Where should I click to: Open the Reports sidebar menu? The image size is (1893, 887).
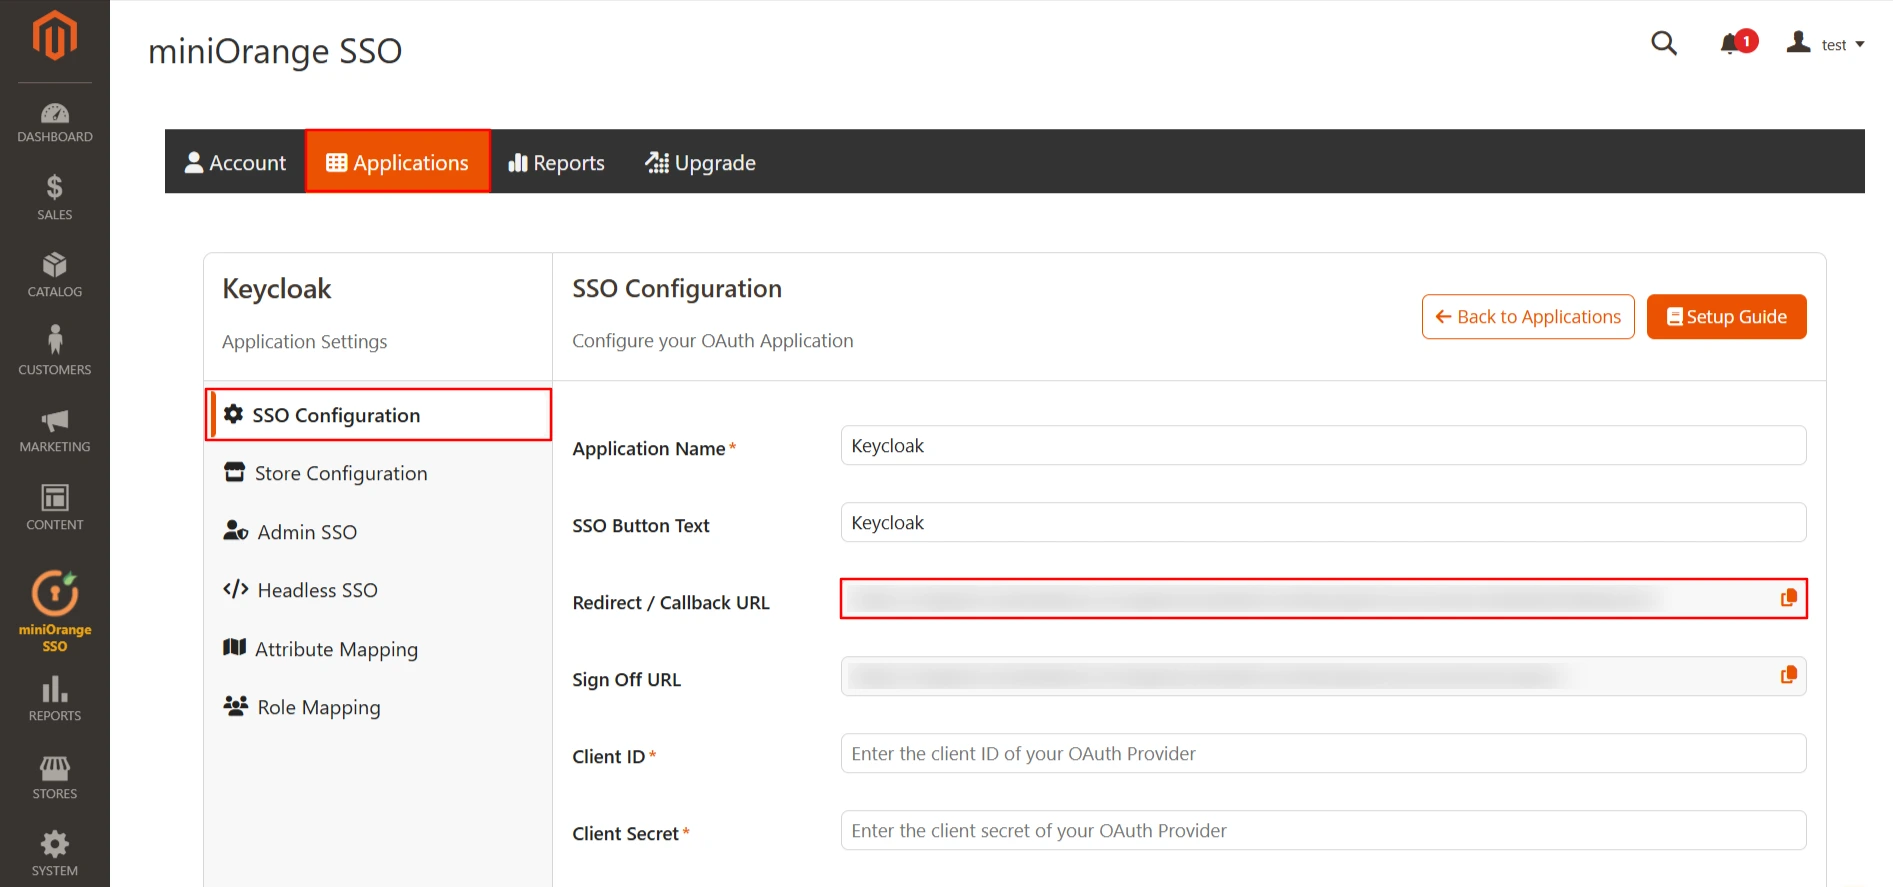point(55,699)
